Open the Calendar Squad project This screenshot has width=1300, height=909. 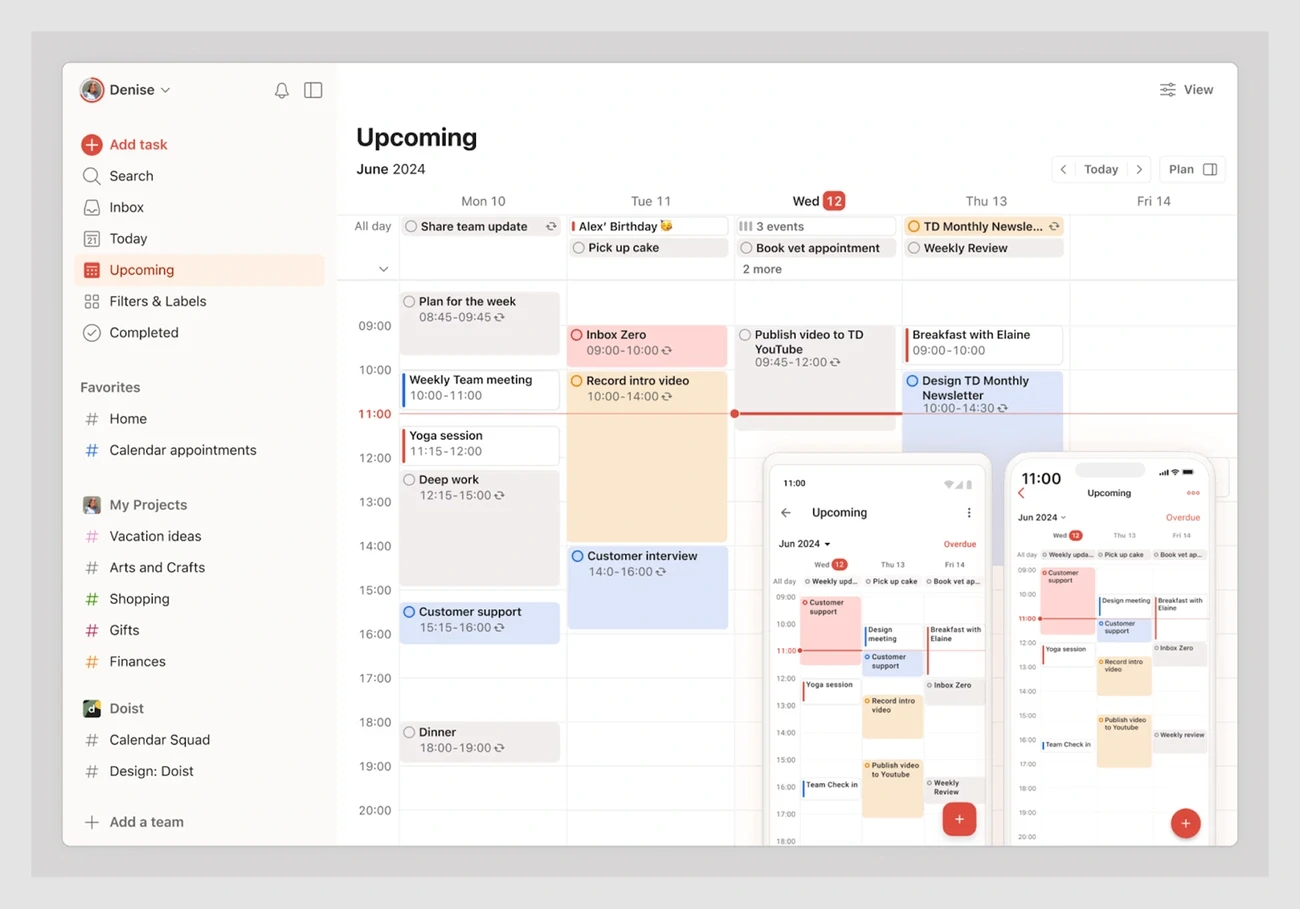point(158,739)
